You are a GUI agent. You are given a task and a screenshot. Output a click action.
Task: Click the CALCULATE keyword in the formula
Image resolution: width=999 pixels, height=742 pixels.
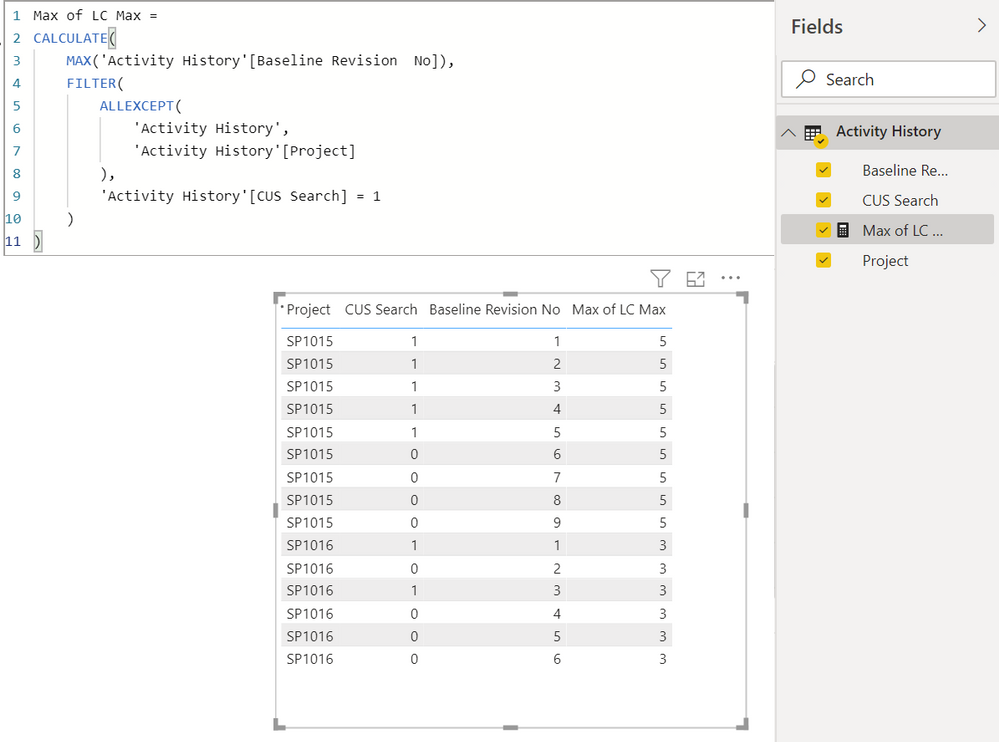[70, 38]
